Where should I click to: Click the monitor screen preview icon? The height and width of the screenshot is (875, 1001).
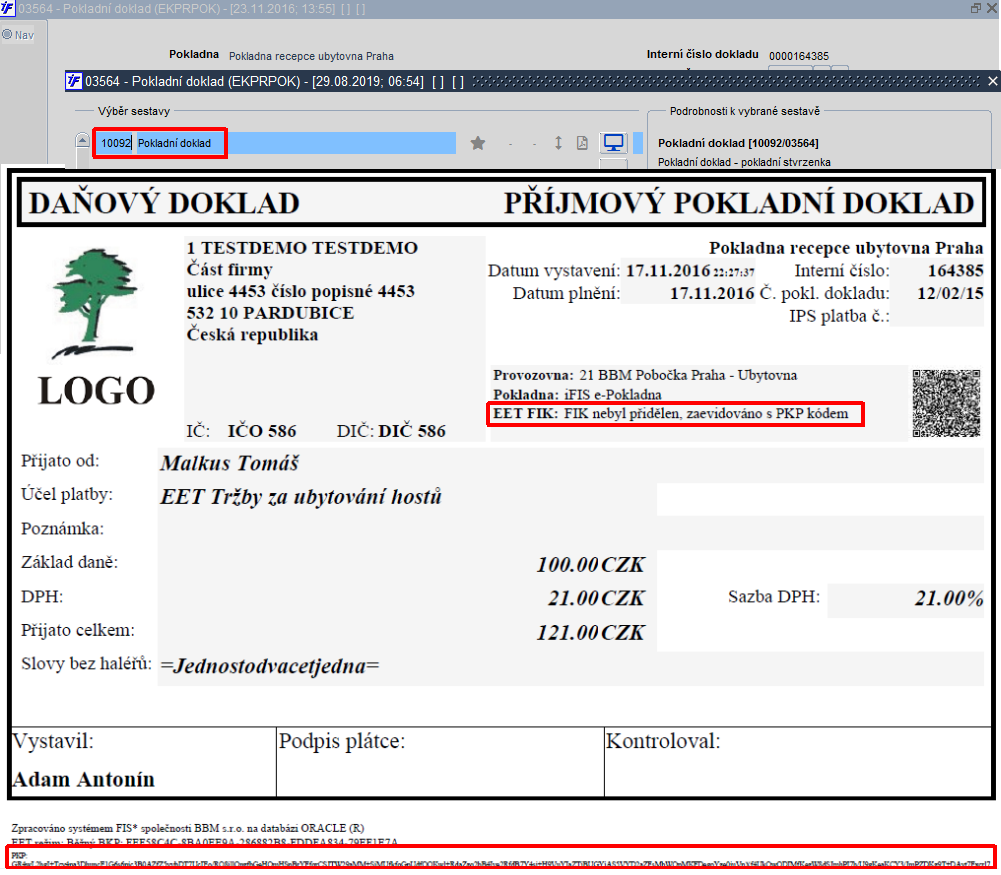coord(613,143)
